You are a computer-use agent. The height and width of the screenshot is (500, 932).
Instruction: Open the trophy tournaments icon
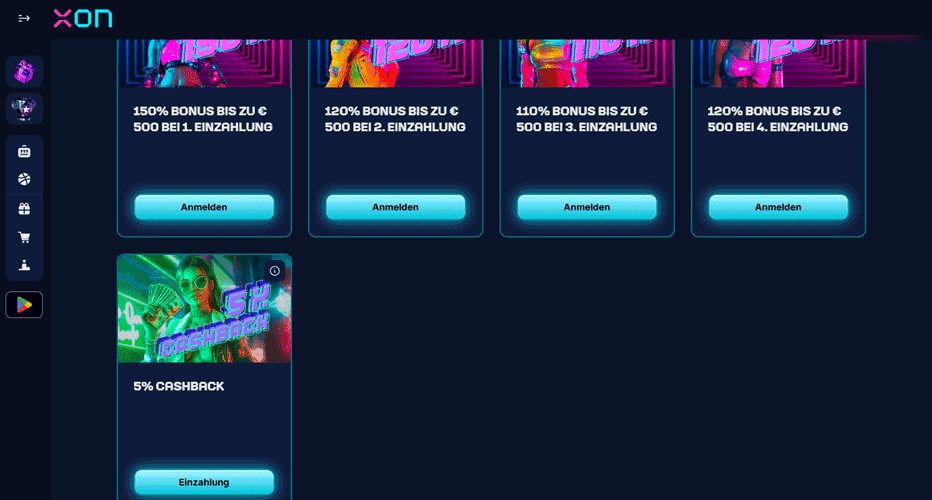24,109
